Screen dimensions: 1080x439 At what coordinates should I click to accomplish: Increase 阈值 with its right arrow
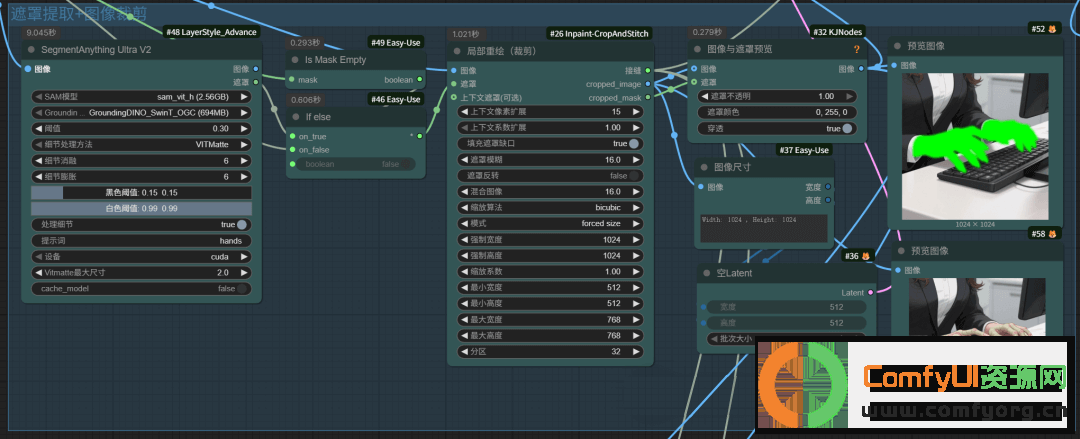pos(244,129)
